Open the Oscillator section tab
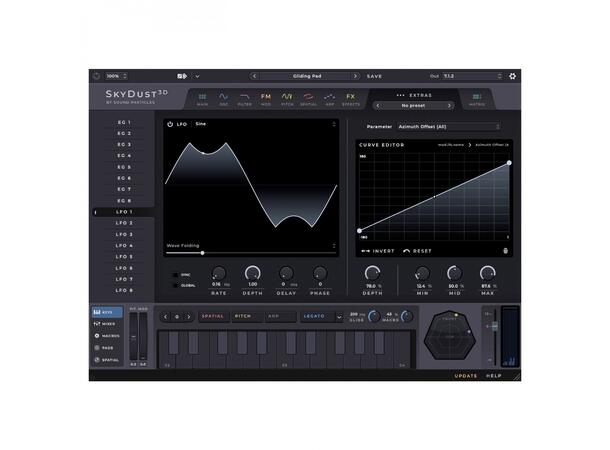Screen dimensions: 610x450 coord(223,99)
